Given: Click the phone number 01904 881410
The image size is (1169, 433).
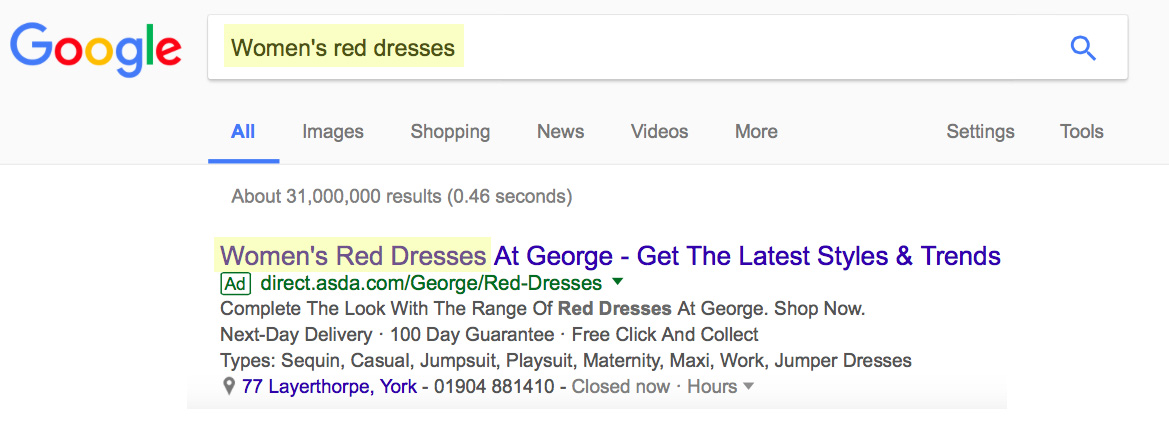Looking at the screenshot, I should (494, 387).
